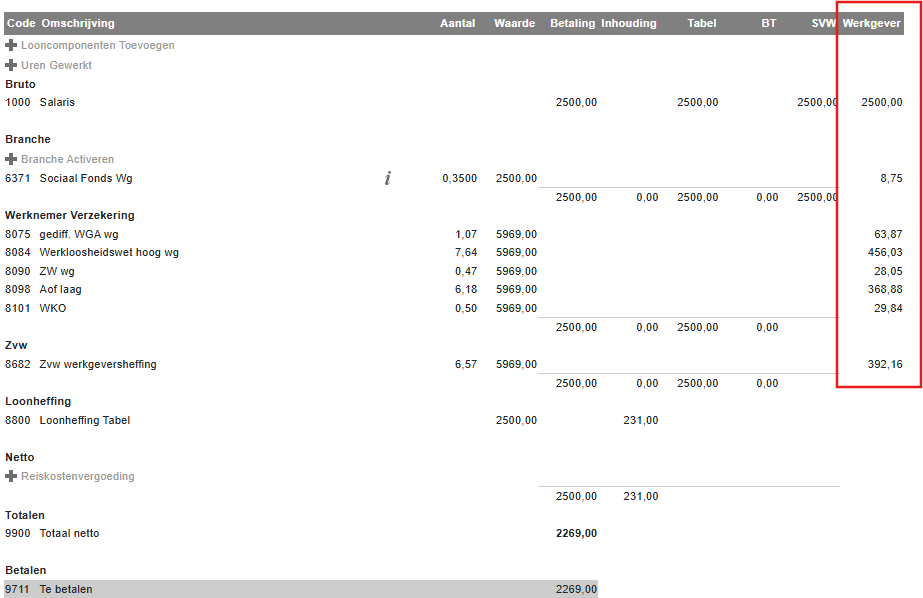
Task: Click the Werkgever column header
Action: pyautogui.click(x=872, y=23)
